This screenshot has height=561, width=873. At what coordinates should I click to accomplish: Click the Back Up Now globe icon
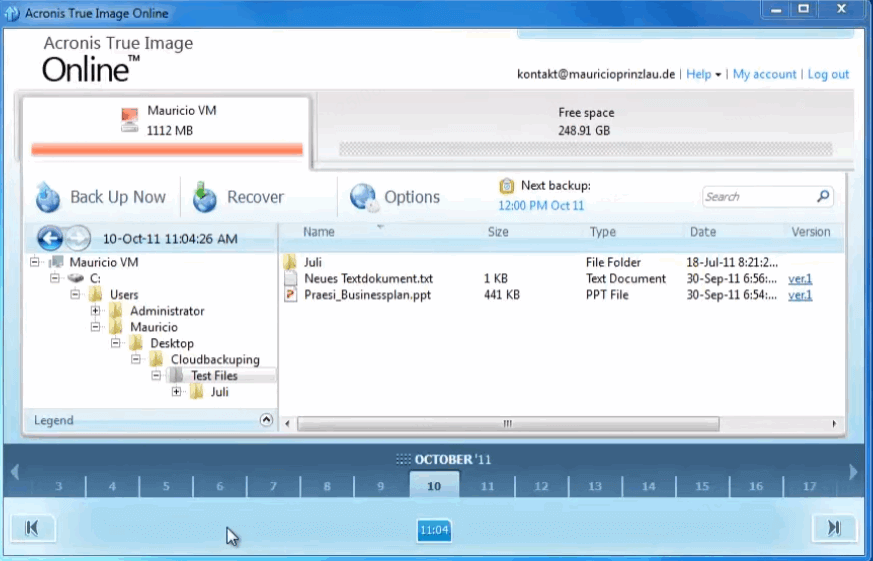click(x=48, y=196)
